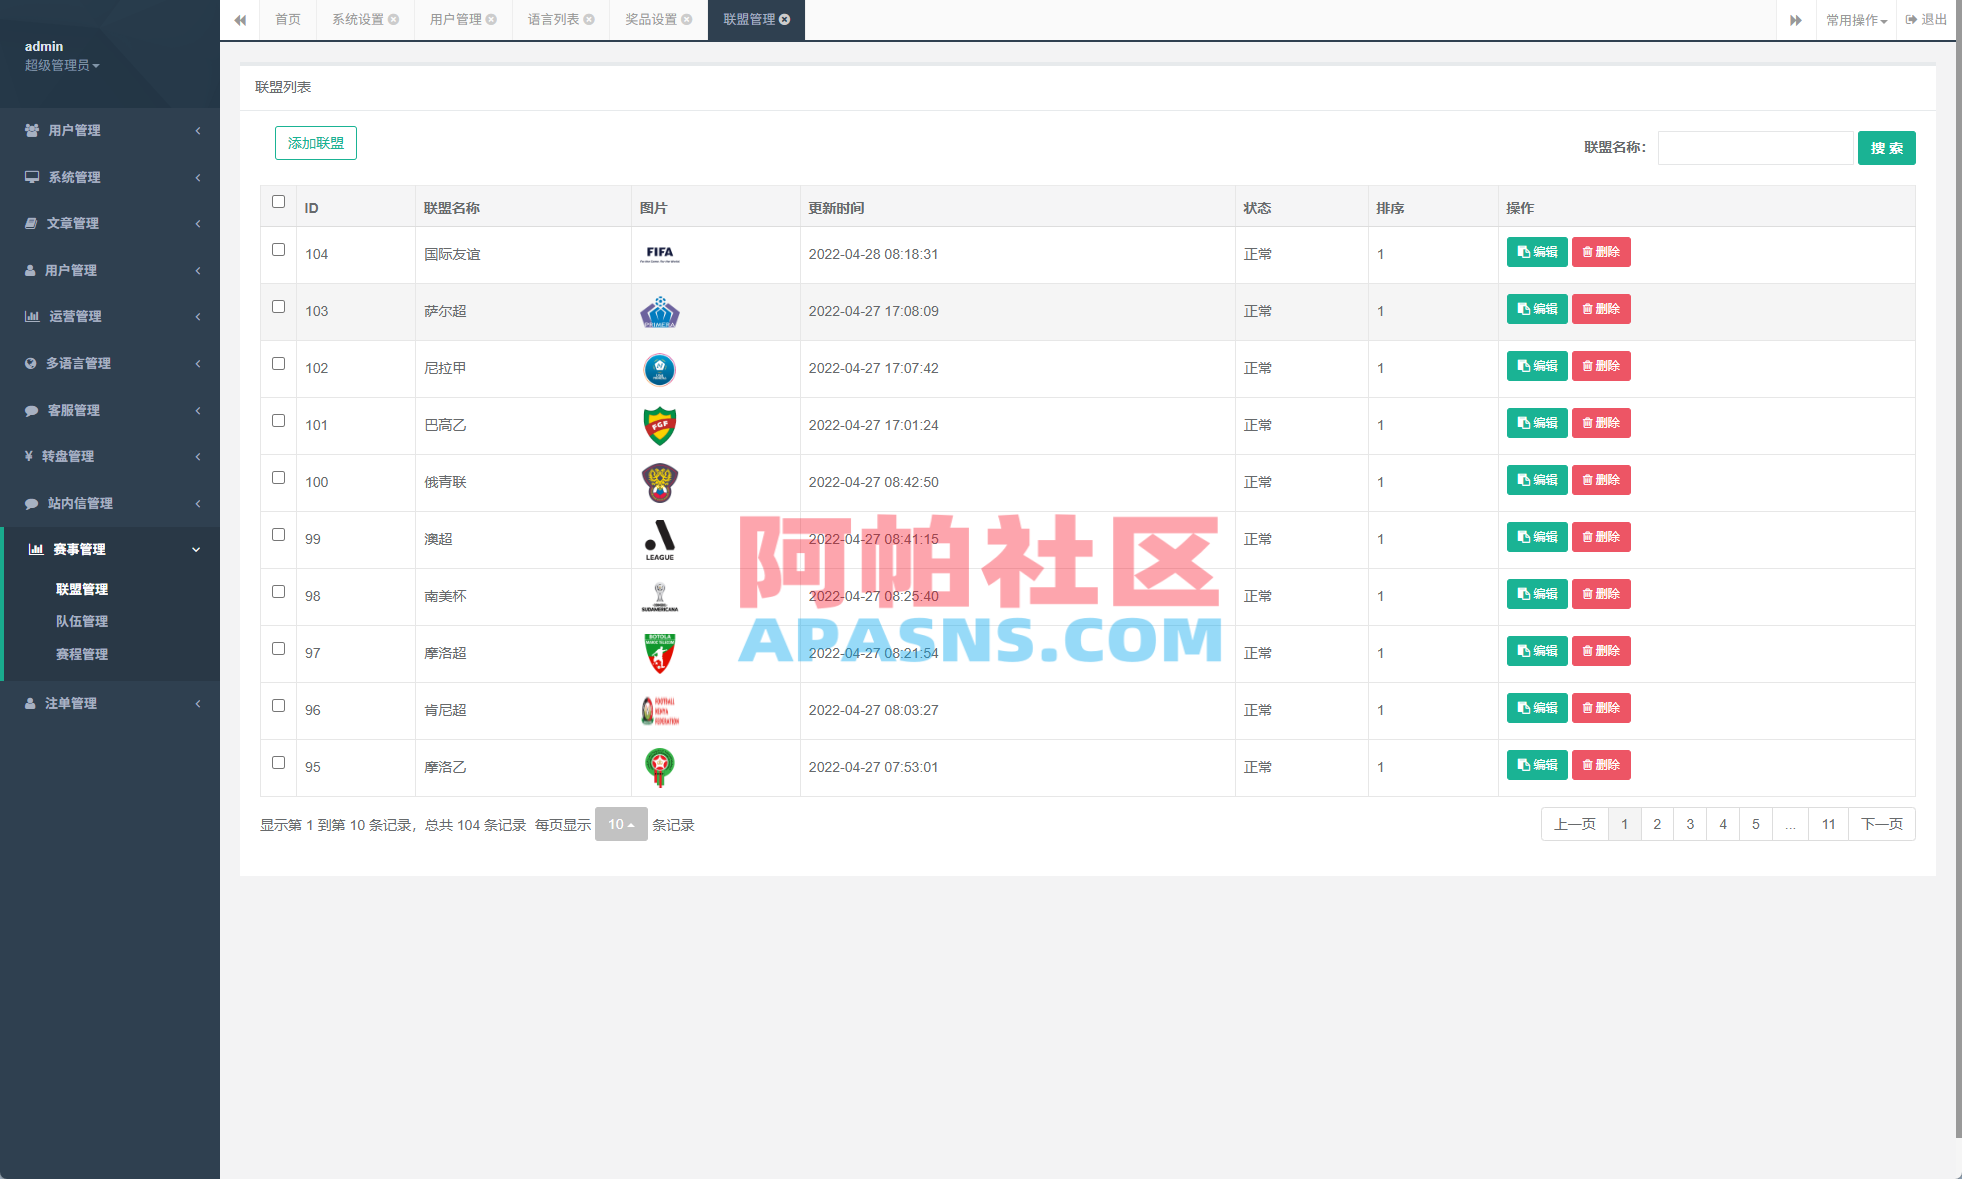
Task: Select the checkbox beside 摩洛超 row
Action: pos(278,649)
